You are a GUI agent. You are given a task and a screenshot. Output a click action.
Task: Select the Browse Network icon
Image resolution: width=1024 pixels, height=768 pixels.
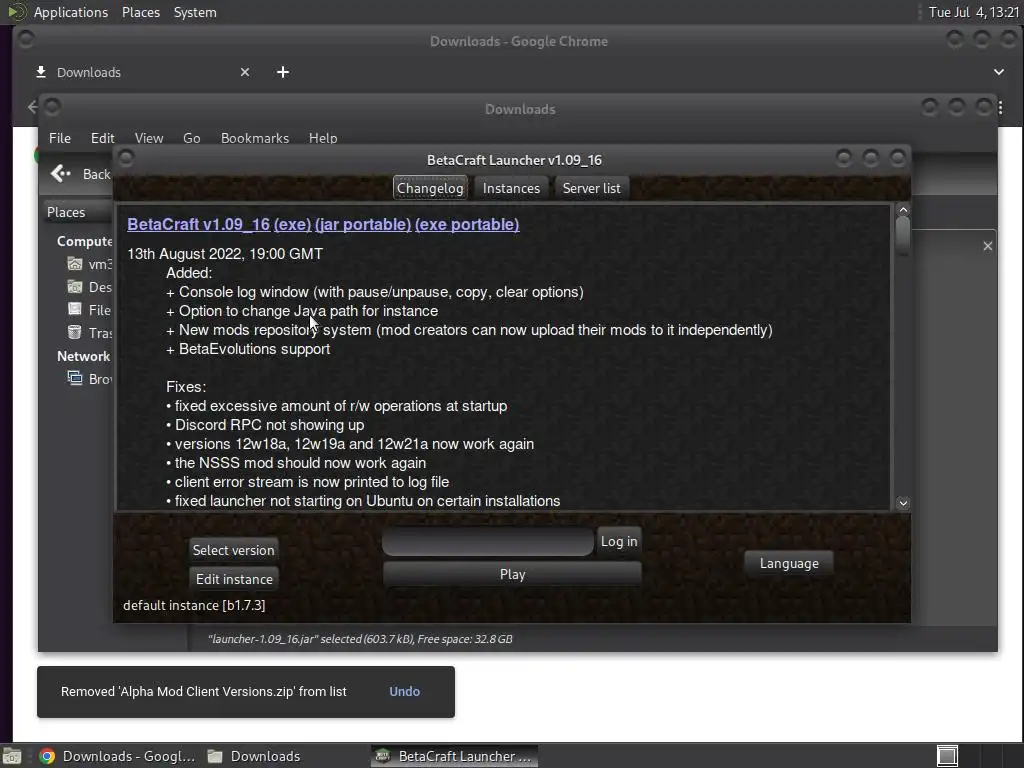(x=75, y=378)
